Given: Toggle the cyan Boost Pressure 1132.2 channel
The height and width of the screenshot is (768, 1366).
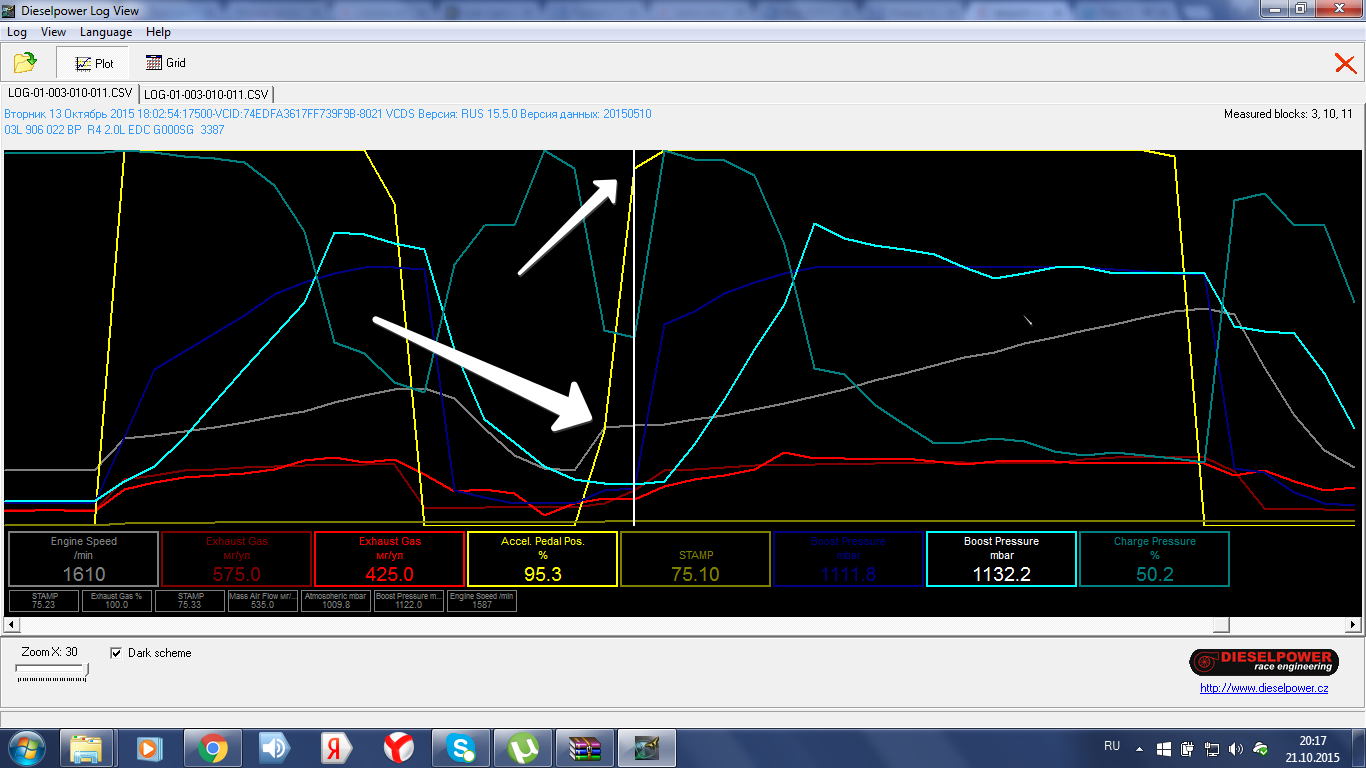Looking at the screenshot, I should coord(1001,558).
